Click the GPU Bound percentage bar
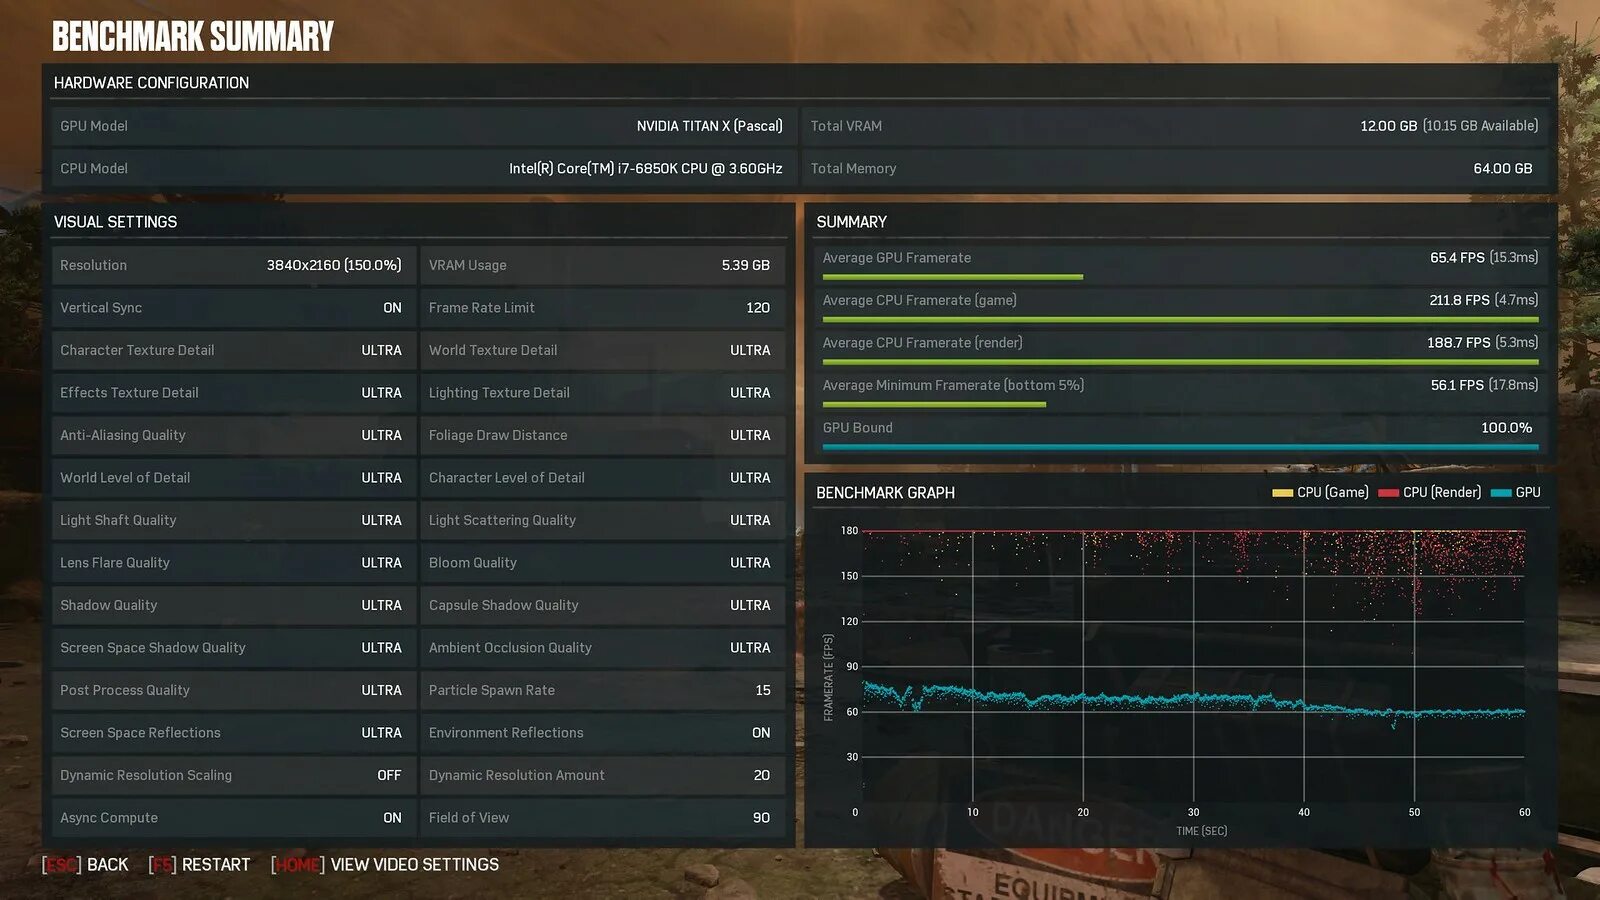 [1180, 447]
